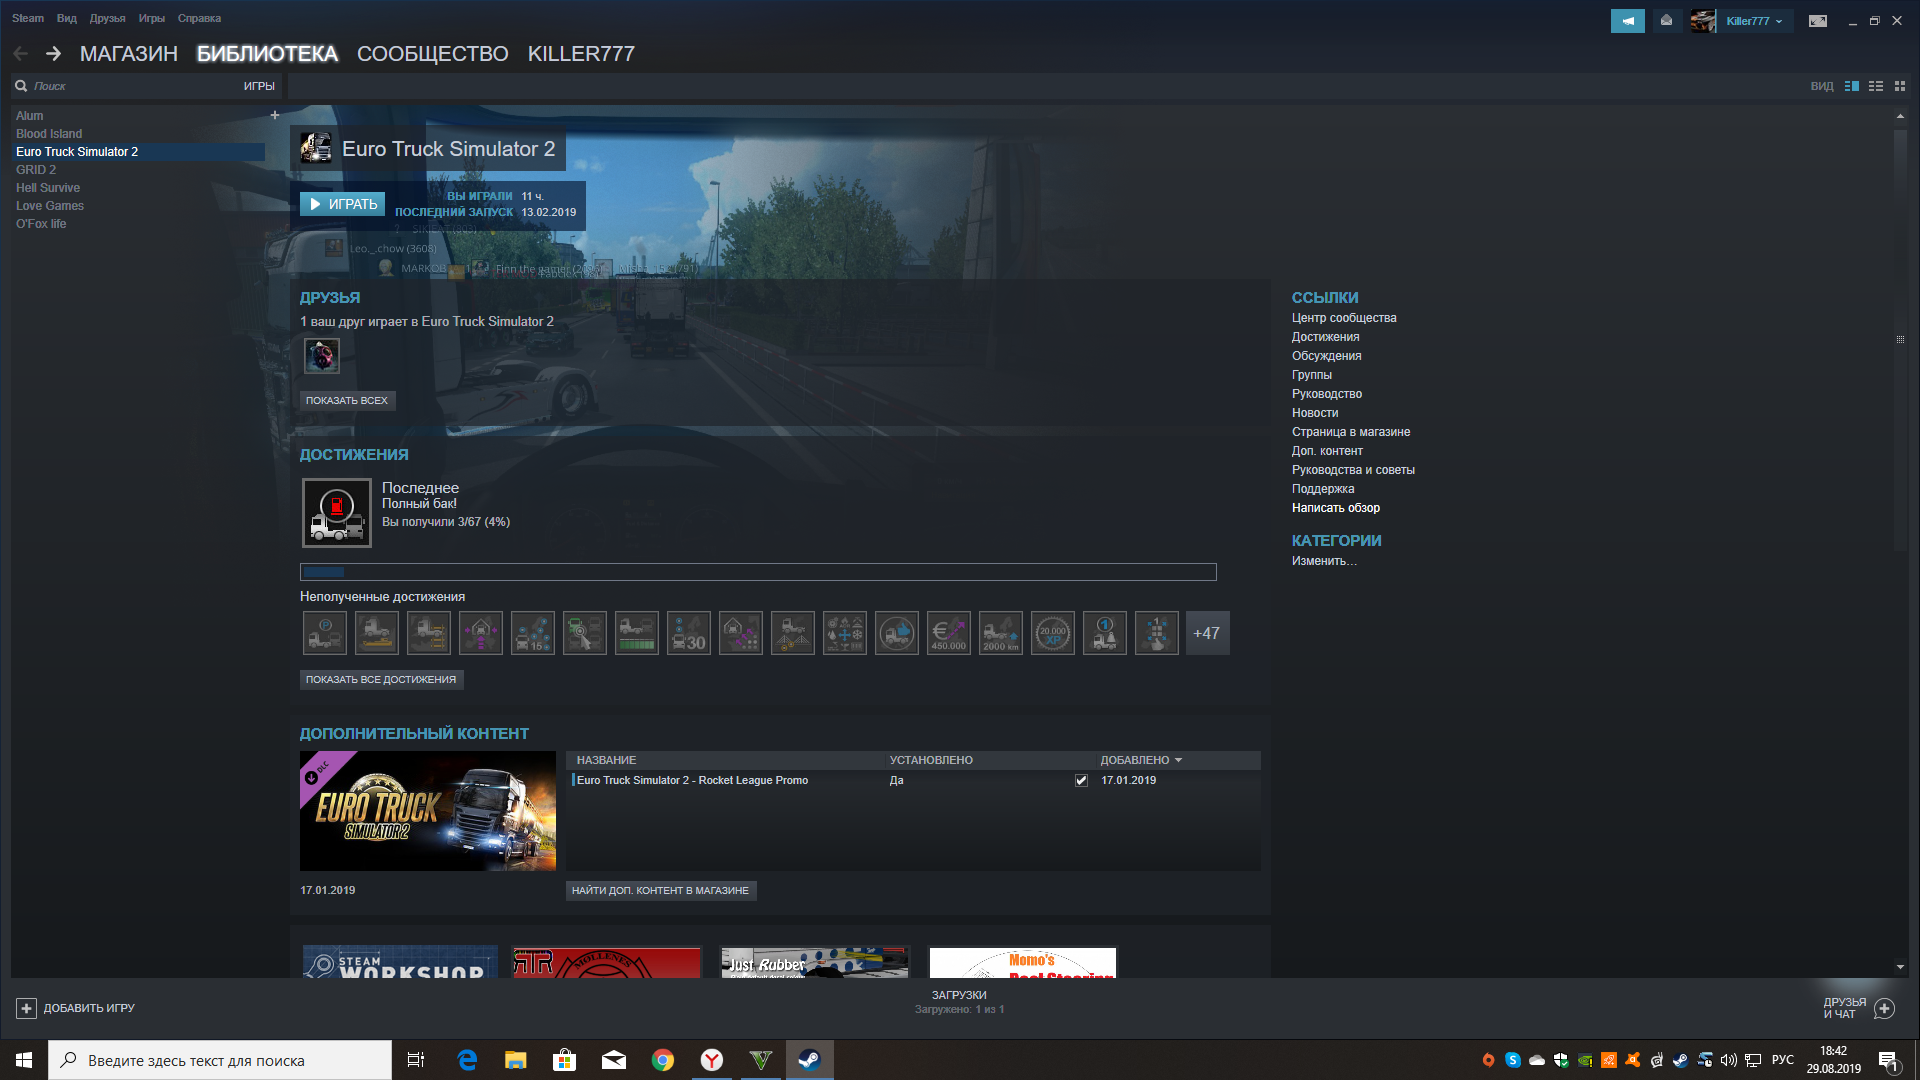Open the Руководство link

(x=1326, y=394)
